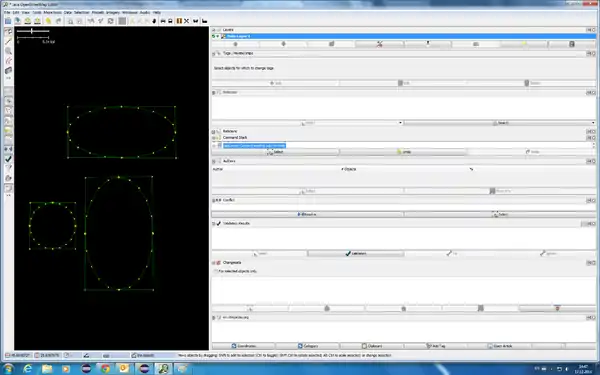Click the Redo arrow in the main toolbar

click(59, 21)
